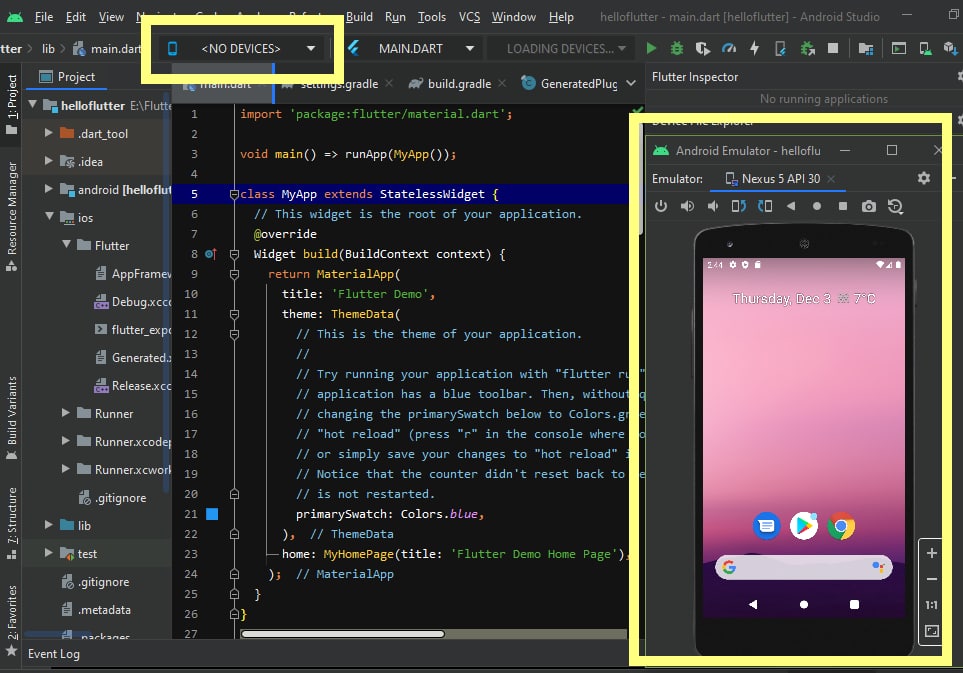Viewport: 963px width, 673px height.
Task: Expand the android [helloflutter] folder
Action: (49, 189)
